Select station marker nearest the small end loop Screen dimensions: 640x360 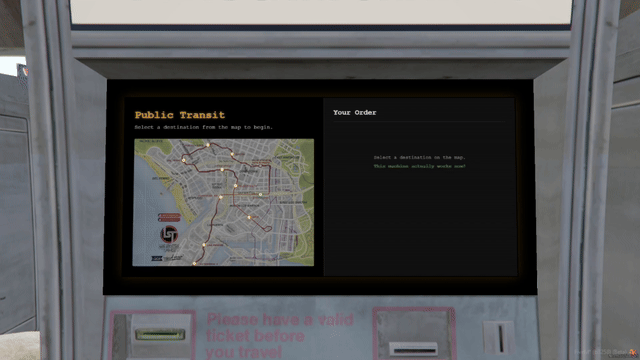249,218
